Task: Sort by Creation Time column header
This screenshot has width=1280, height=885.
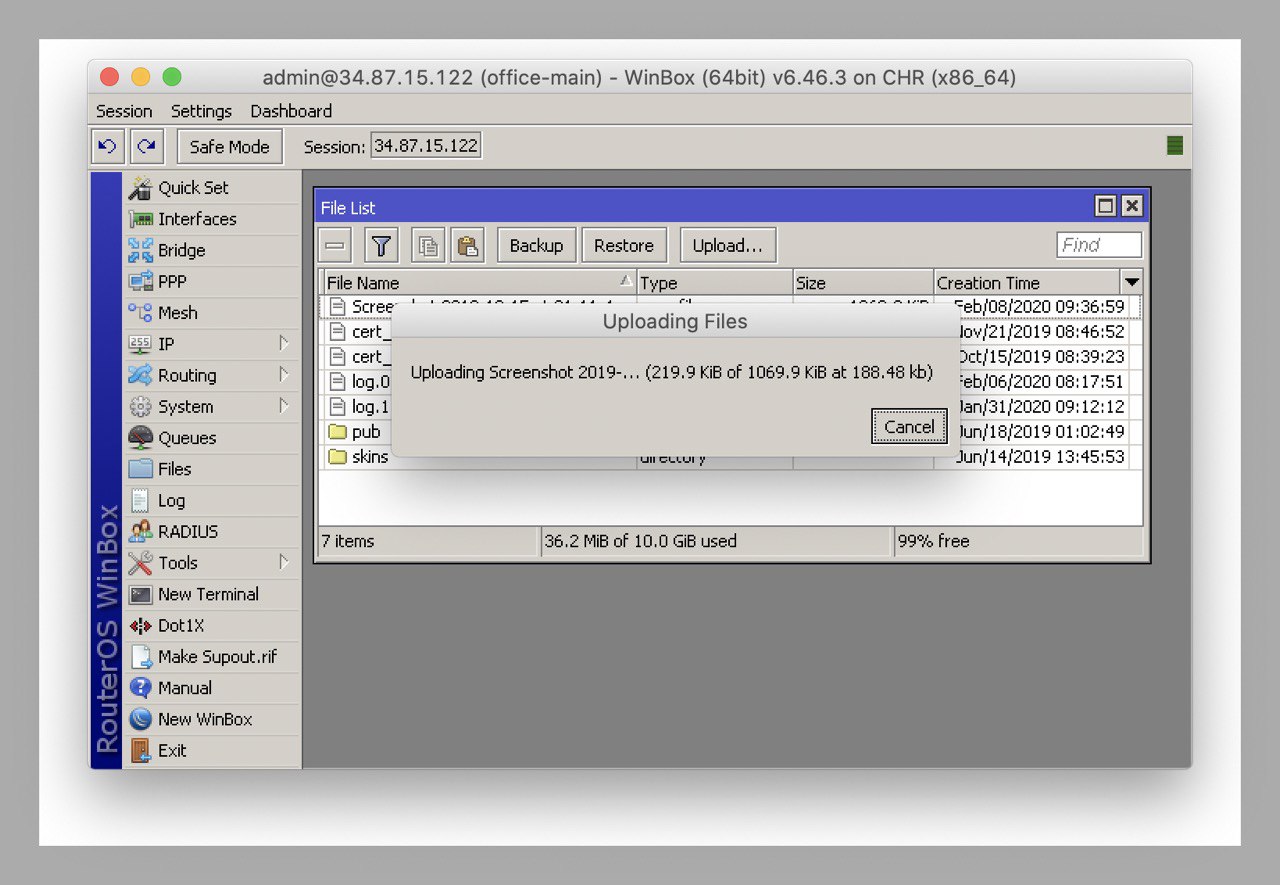Action: click(1027, 282)
